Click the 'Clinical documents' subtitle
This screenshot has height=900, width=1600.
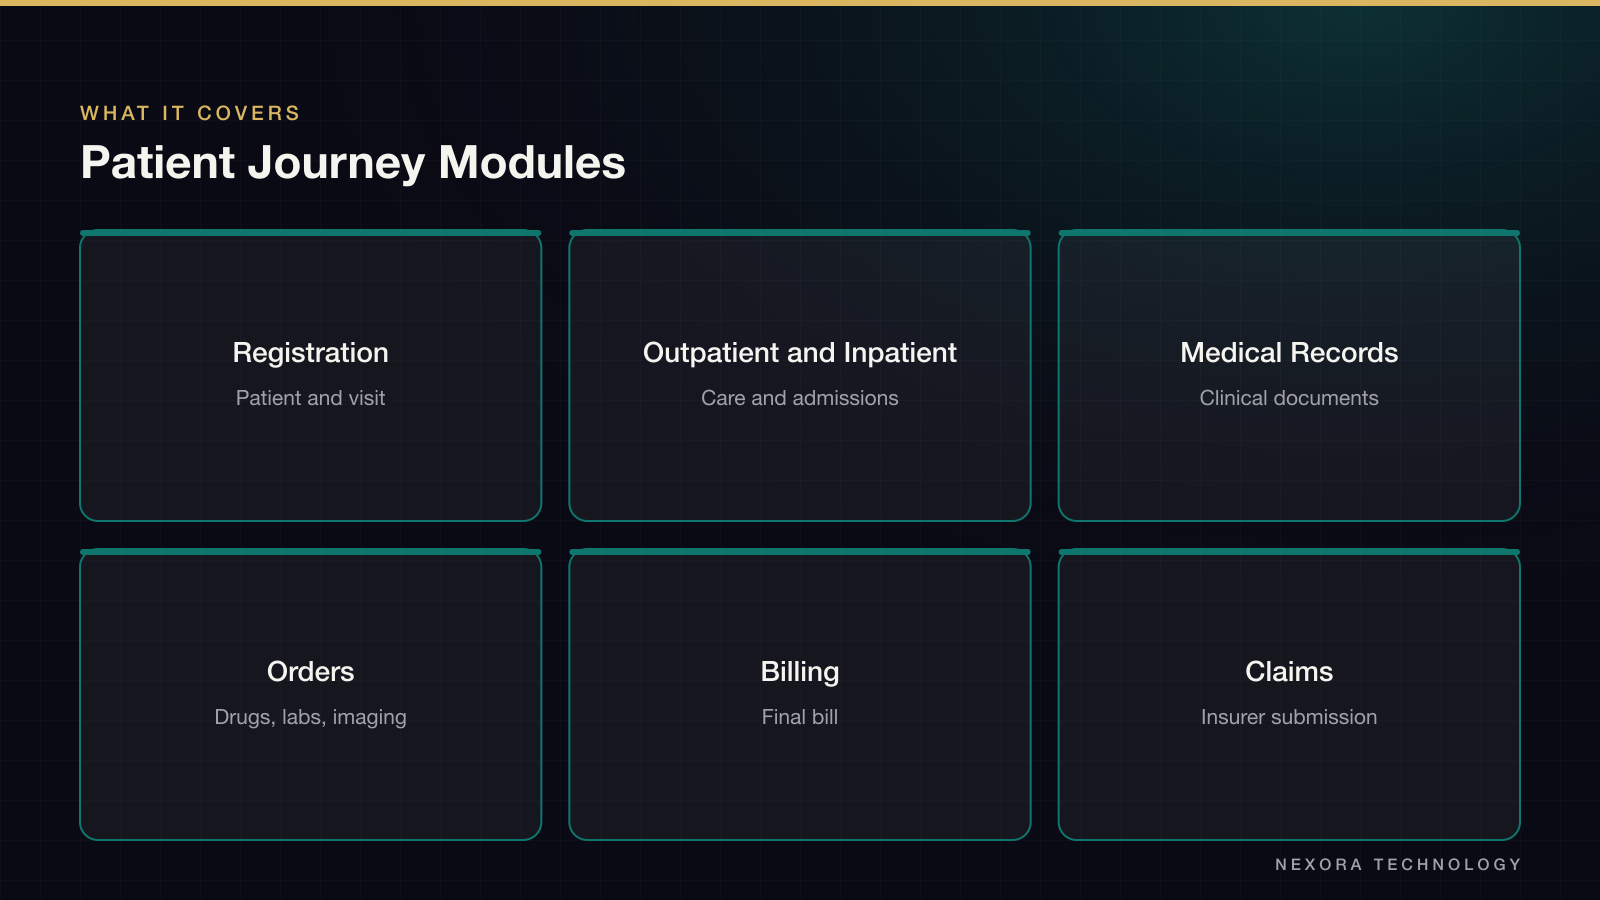tap(1289, 398)
